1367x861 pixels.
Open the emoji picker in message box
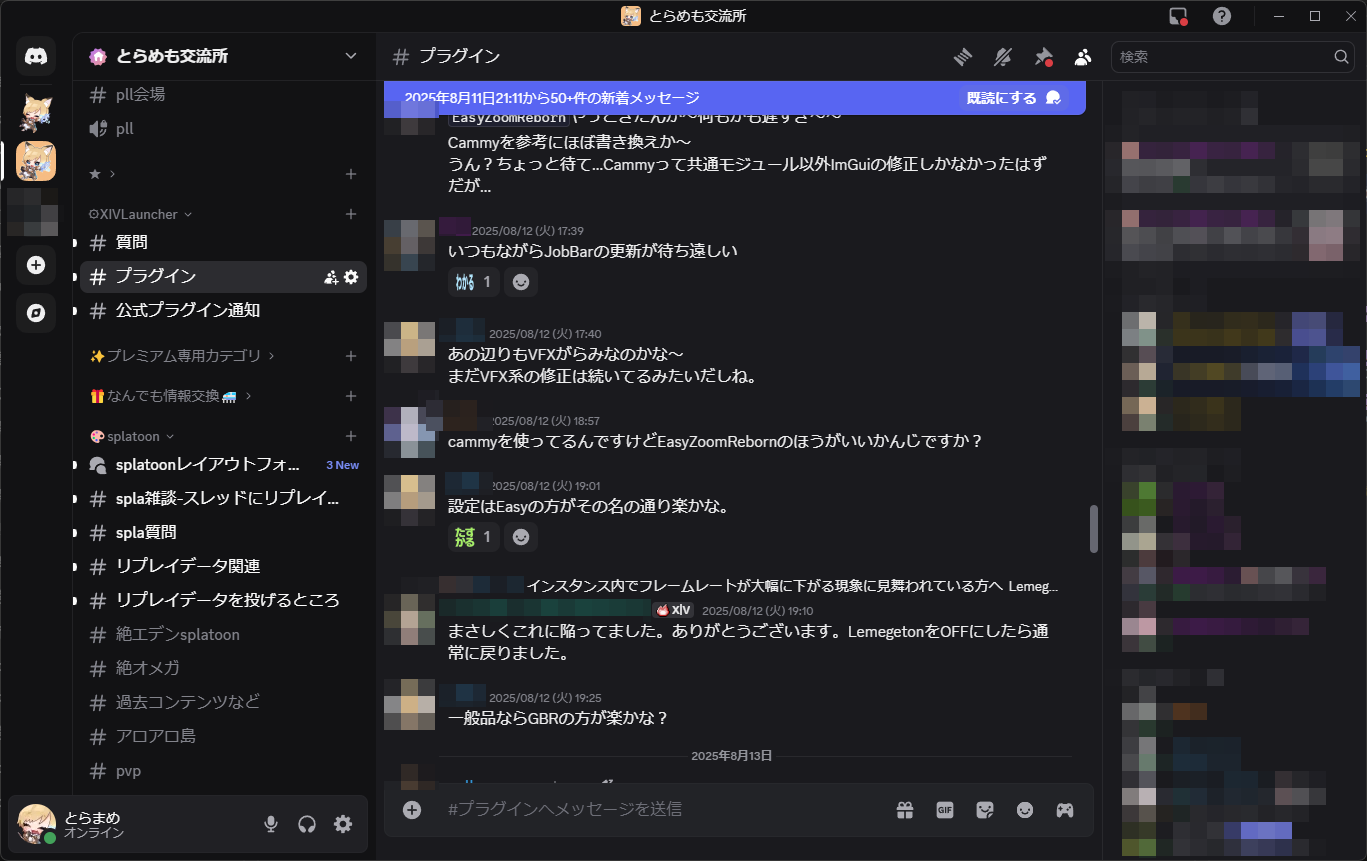1025,810
